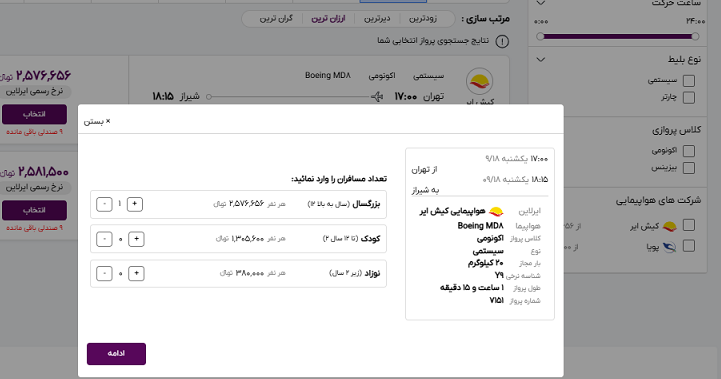Sort results by دیرترین
721x379 pixels.
pyautogui.click(x=377, y=19)
